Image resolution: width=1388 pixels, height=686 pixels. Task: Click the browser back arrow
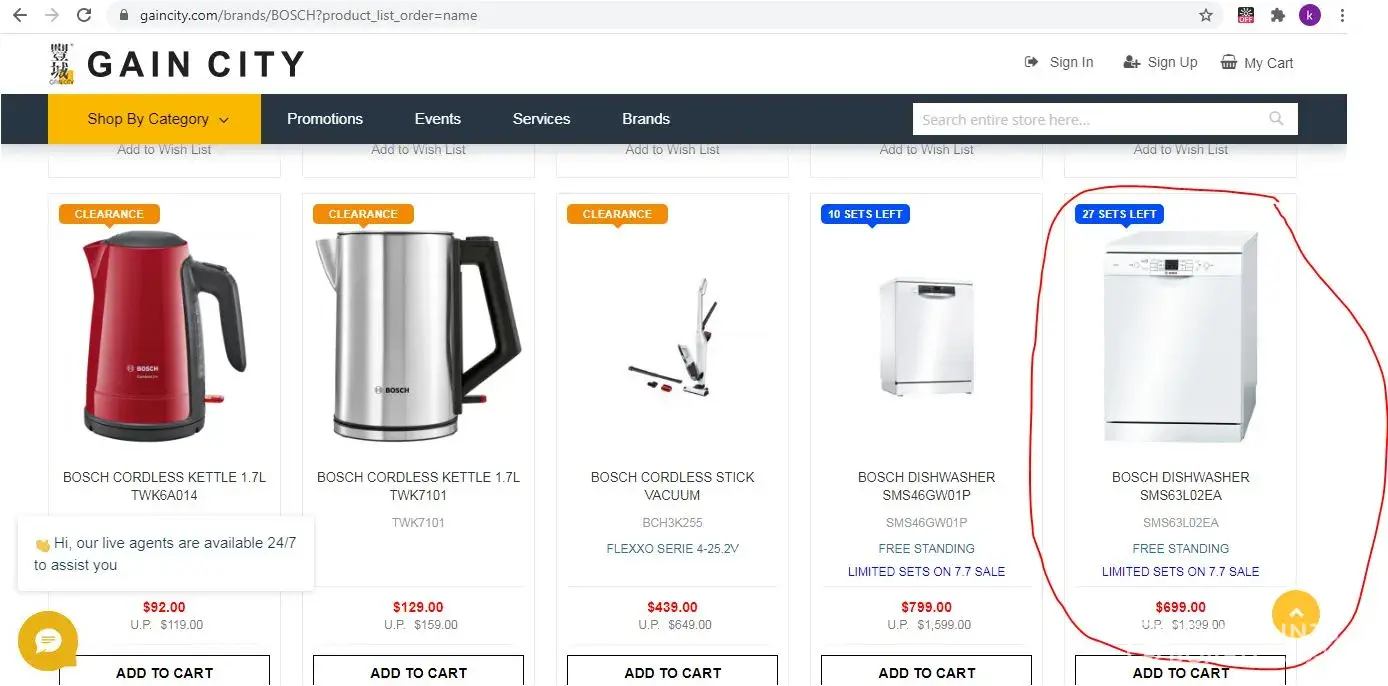coord(19,15)
